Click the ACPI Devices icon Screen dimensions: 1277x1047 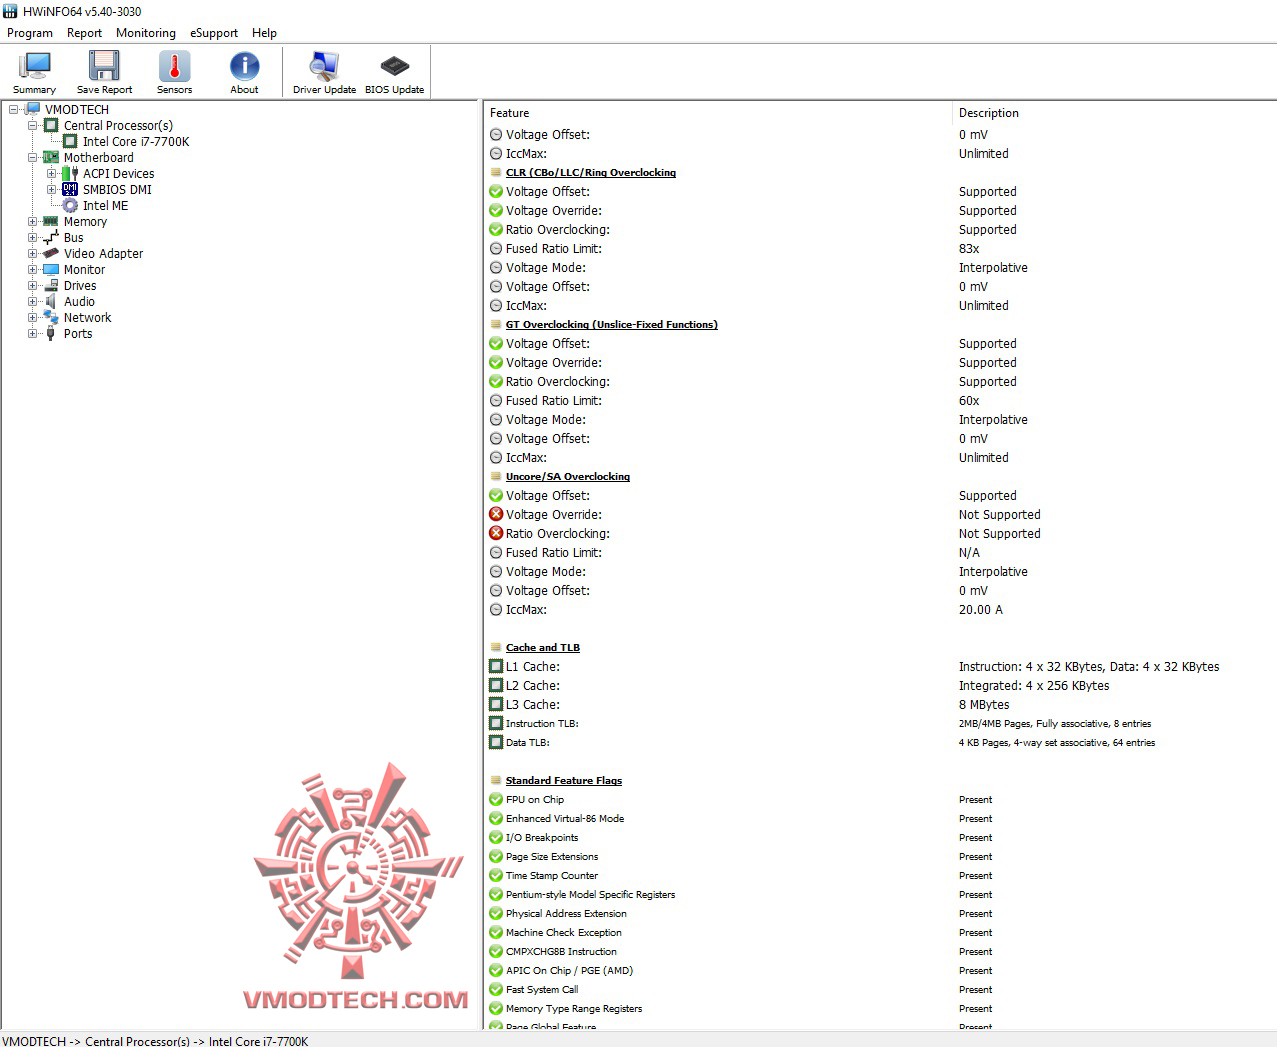click(x=70, y=174)
